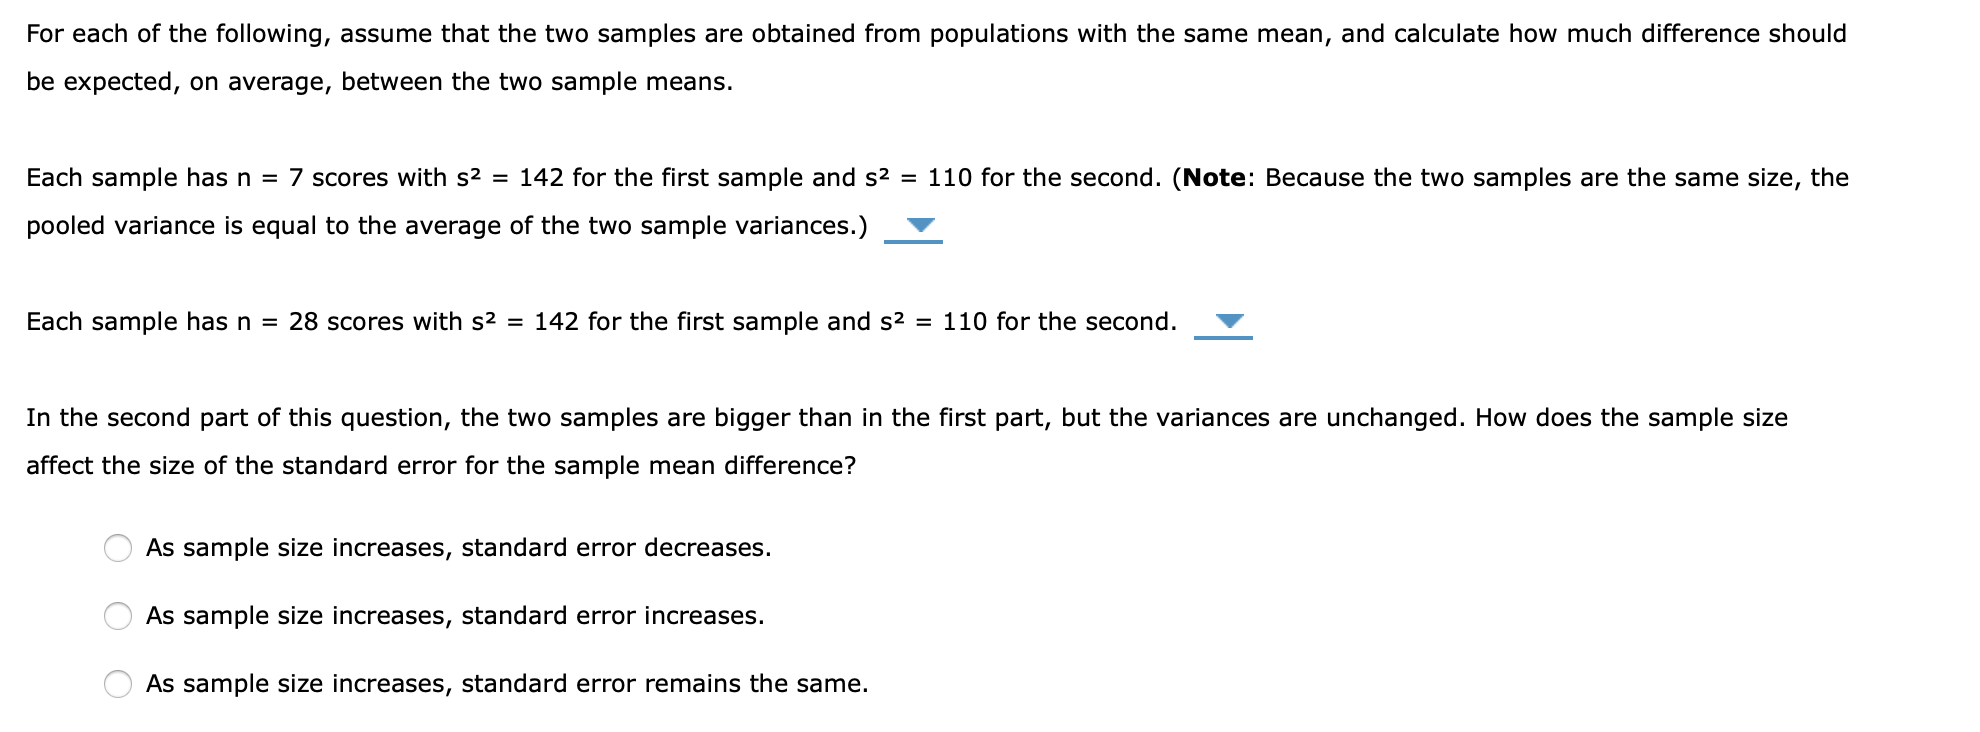
Task: Select 'standard error remains the same' option
Action: pyautogui.click(x=117, y=683)
